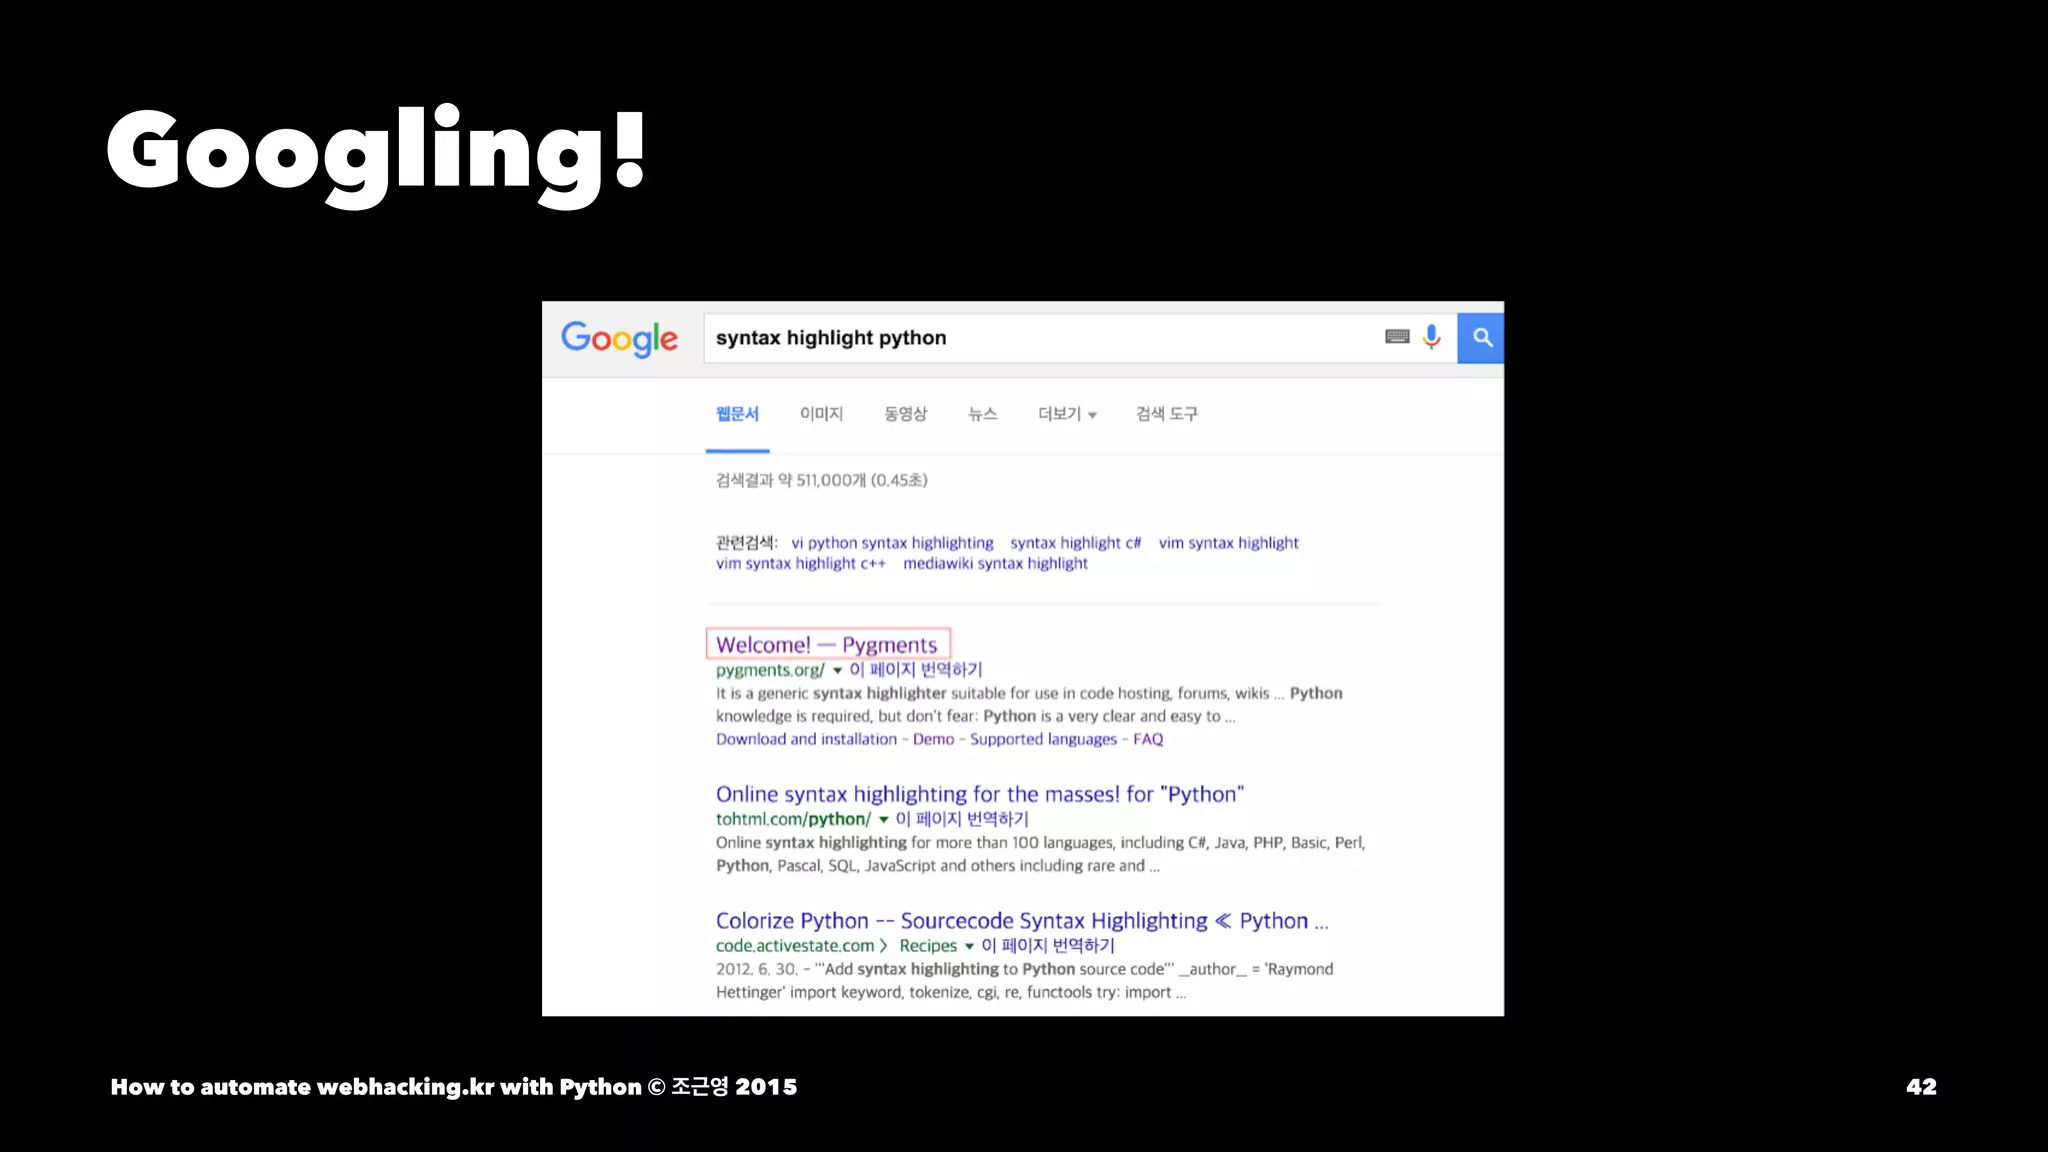Image resolution: width=2048 pixels, height=1152 pixels.
Task: Expand the dropdown arrow next to Recipes
Action: pyautogui.click(x=969, y=947)
